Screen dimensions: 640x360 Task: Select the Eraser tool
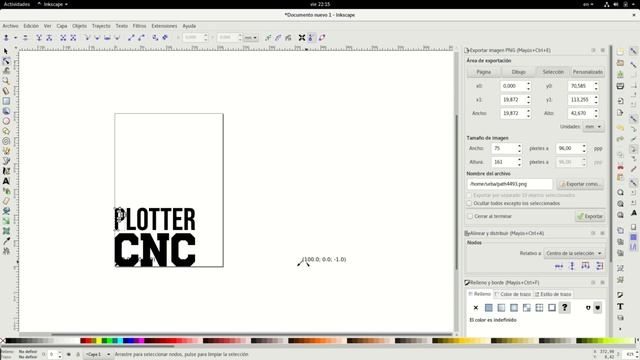pyautogui.click(x=6, y=201)
